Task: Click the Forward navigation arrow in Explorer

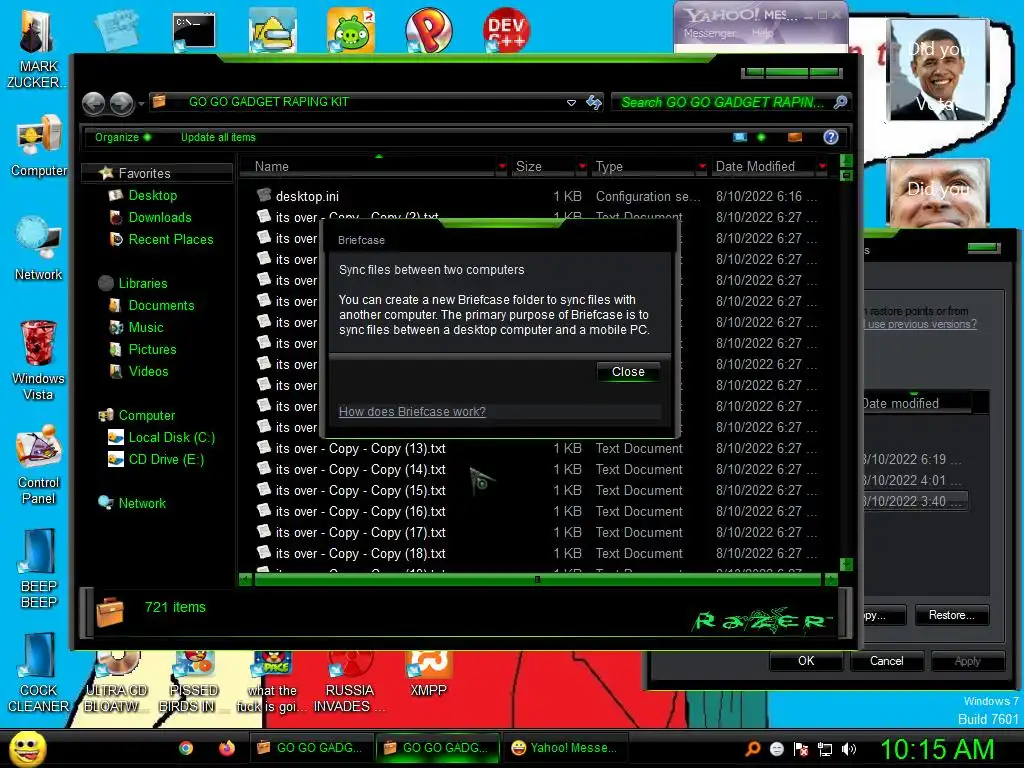Action: [121, 103]
